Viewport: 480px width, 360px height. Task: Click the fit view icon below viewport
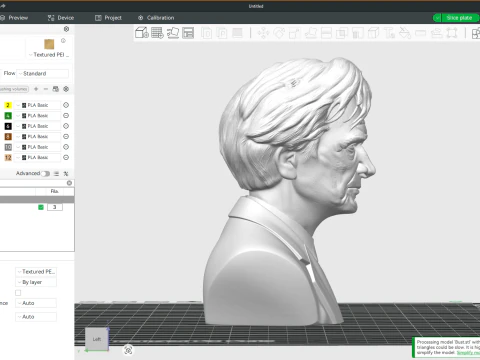click(128, 350)
